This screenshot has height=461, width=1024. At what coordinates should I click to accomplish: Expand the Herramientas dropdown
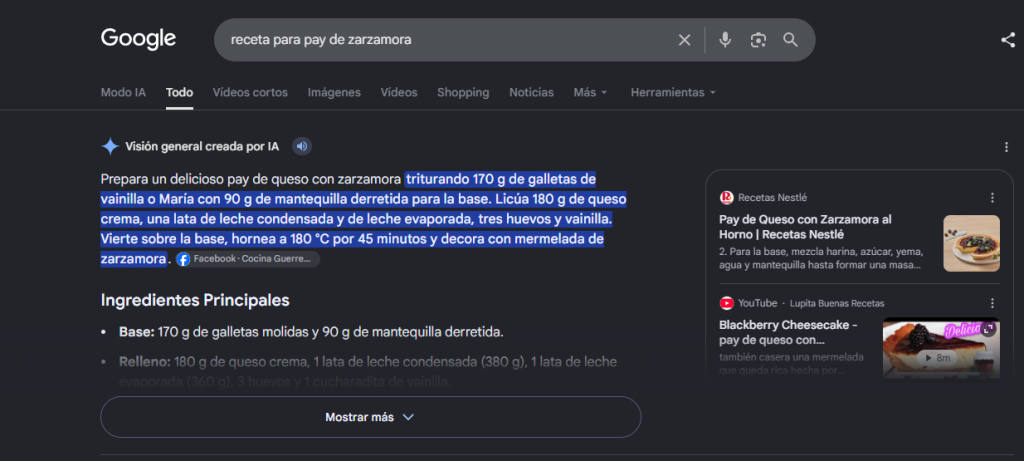coord(673,93)
